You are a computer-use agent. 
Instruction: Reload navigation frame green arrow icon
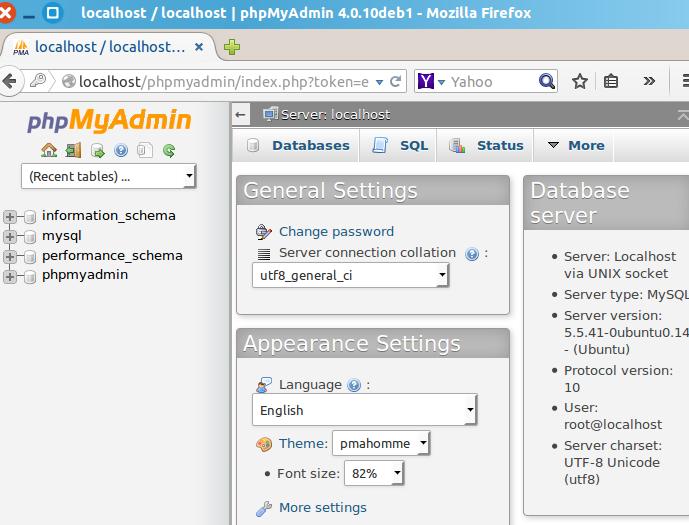click(169, 151)
